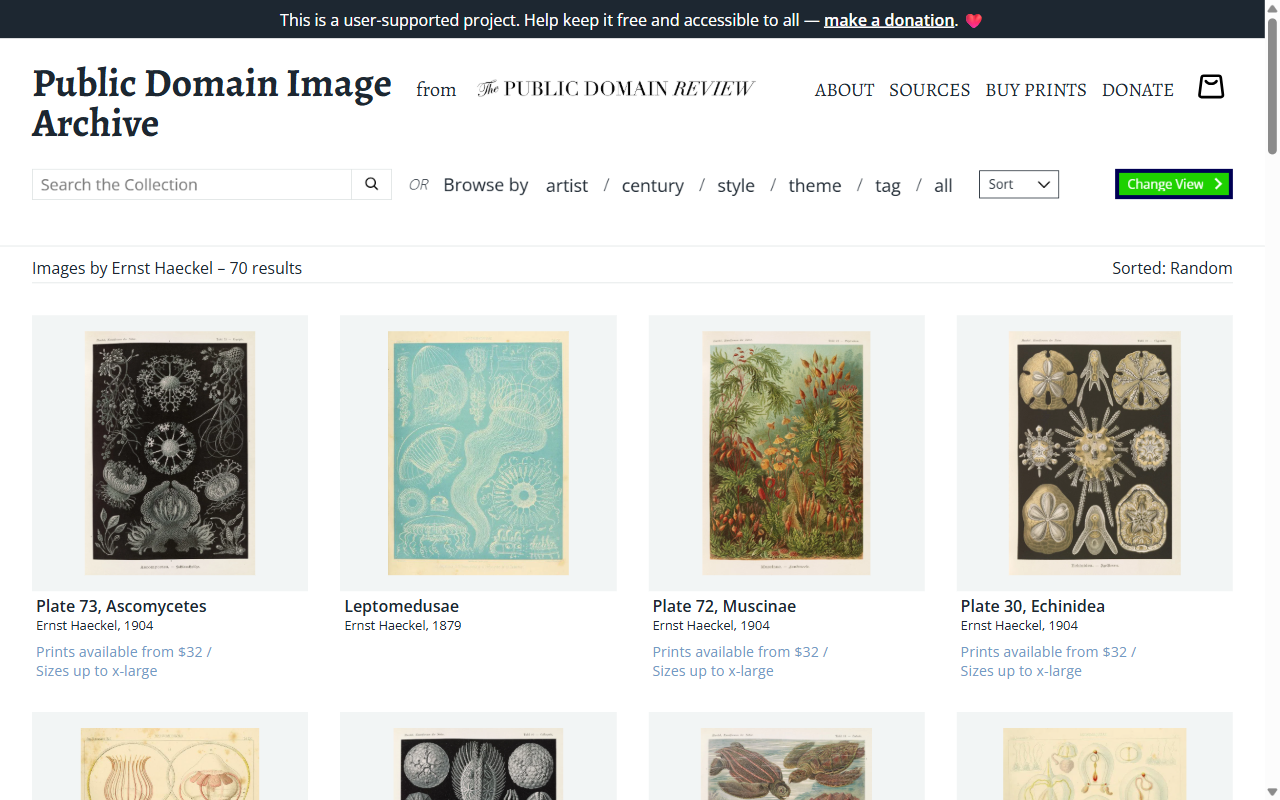Go to the BUY PRINTS page
This screenshot has height=800, width=1280.
click(1035, 90)
